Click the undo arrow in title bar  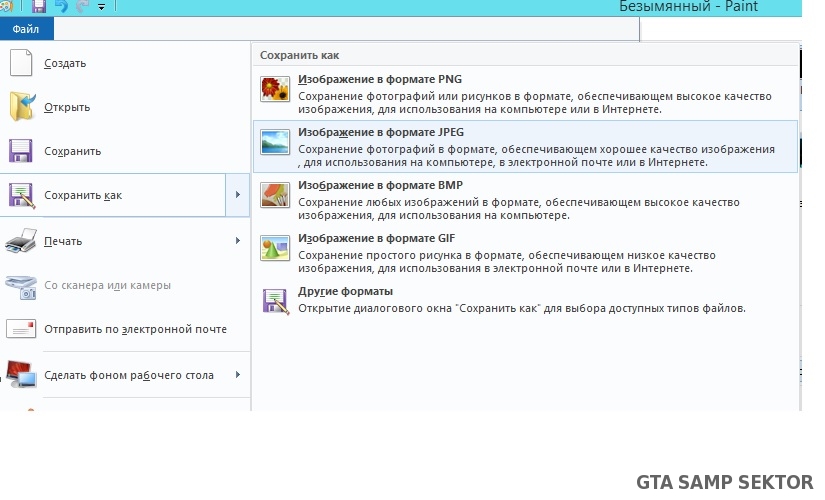[62, 6]
